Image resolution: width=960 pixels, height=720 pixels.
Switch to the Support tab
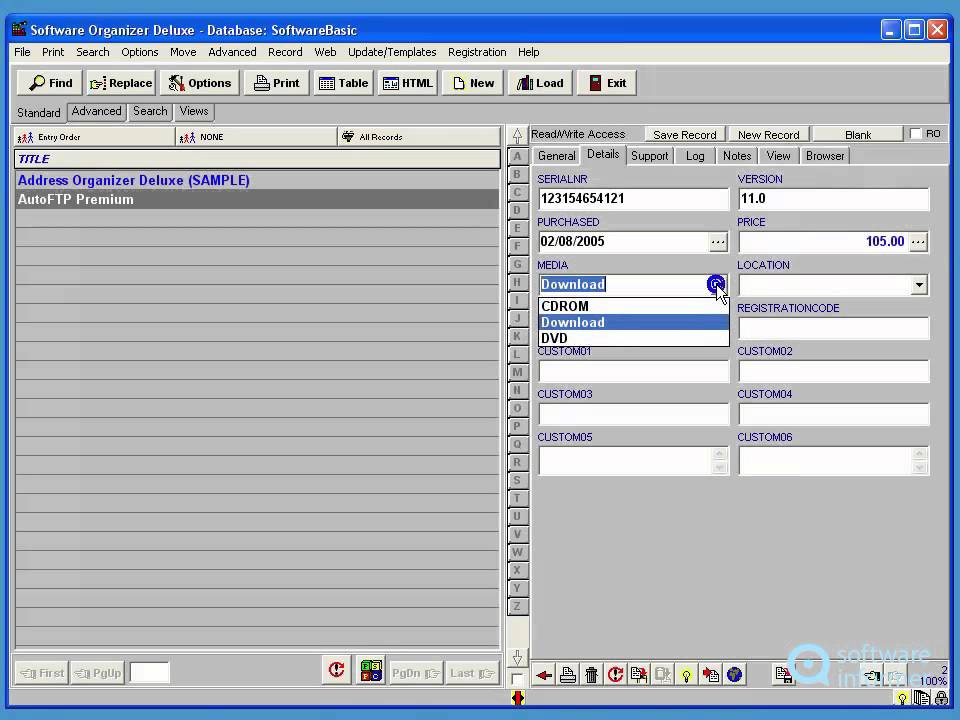click(650, 156)
